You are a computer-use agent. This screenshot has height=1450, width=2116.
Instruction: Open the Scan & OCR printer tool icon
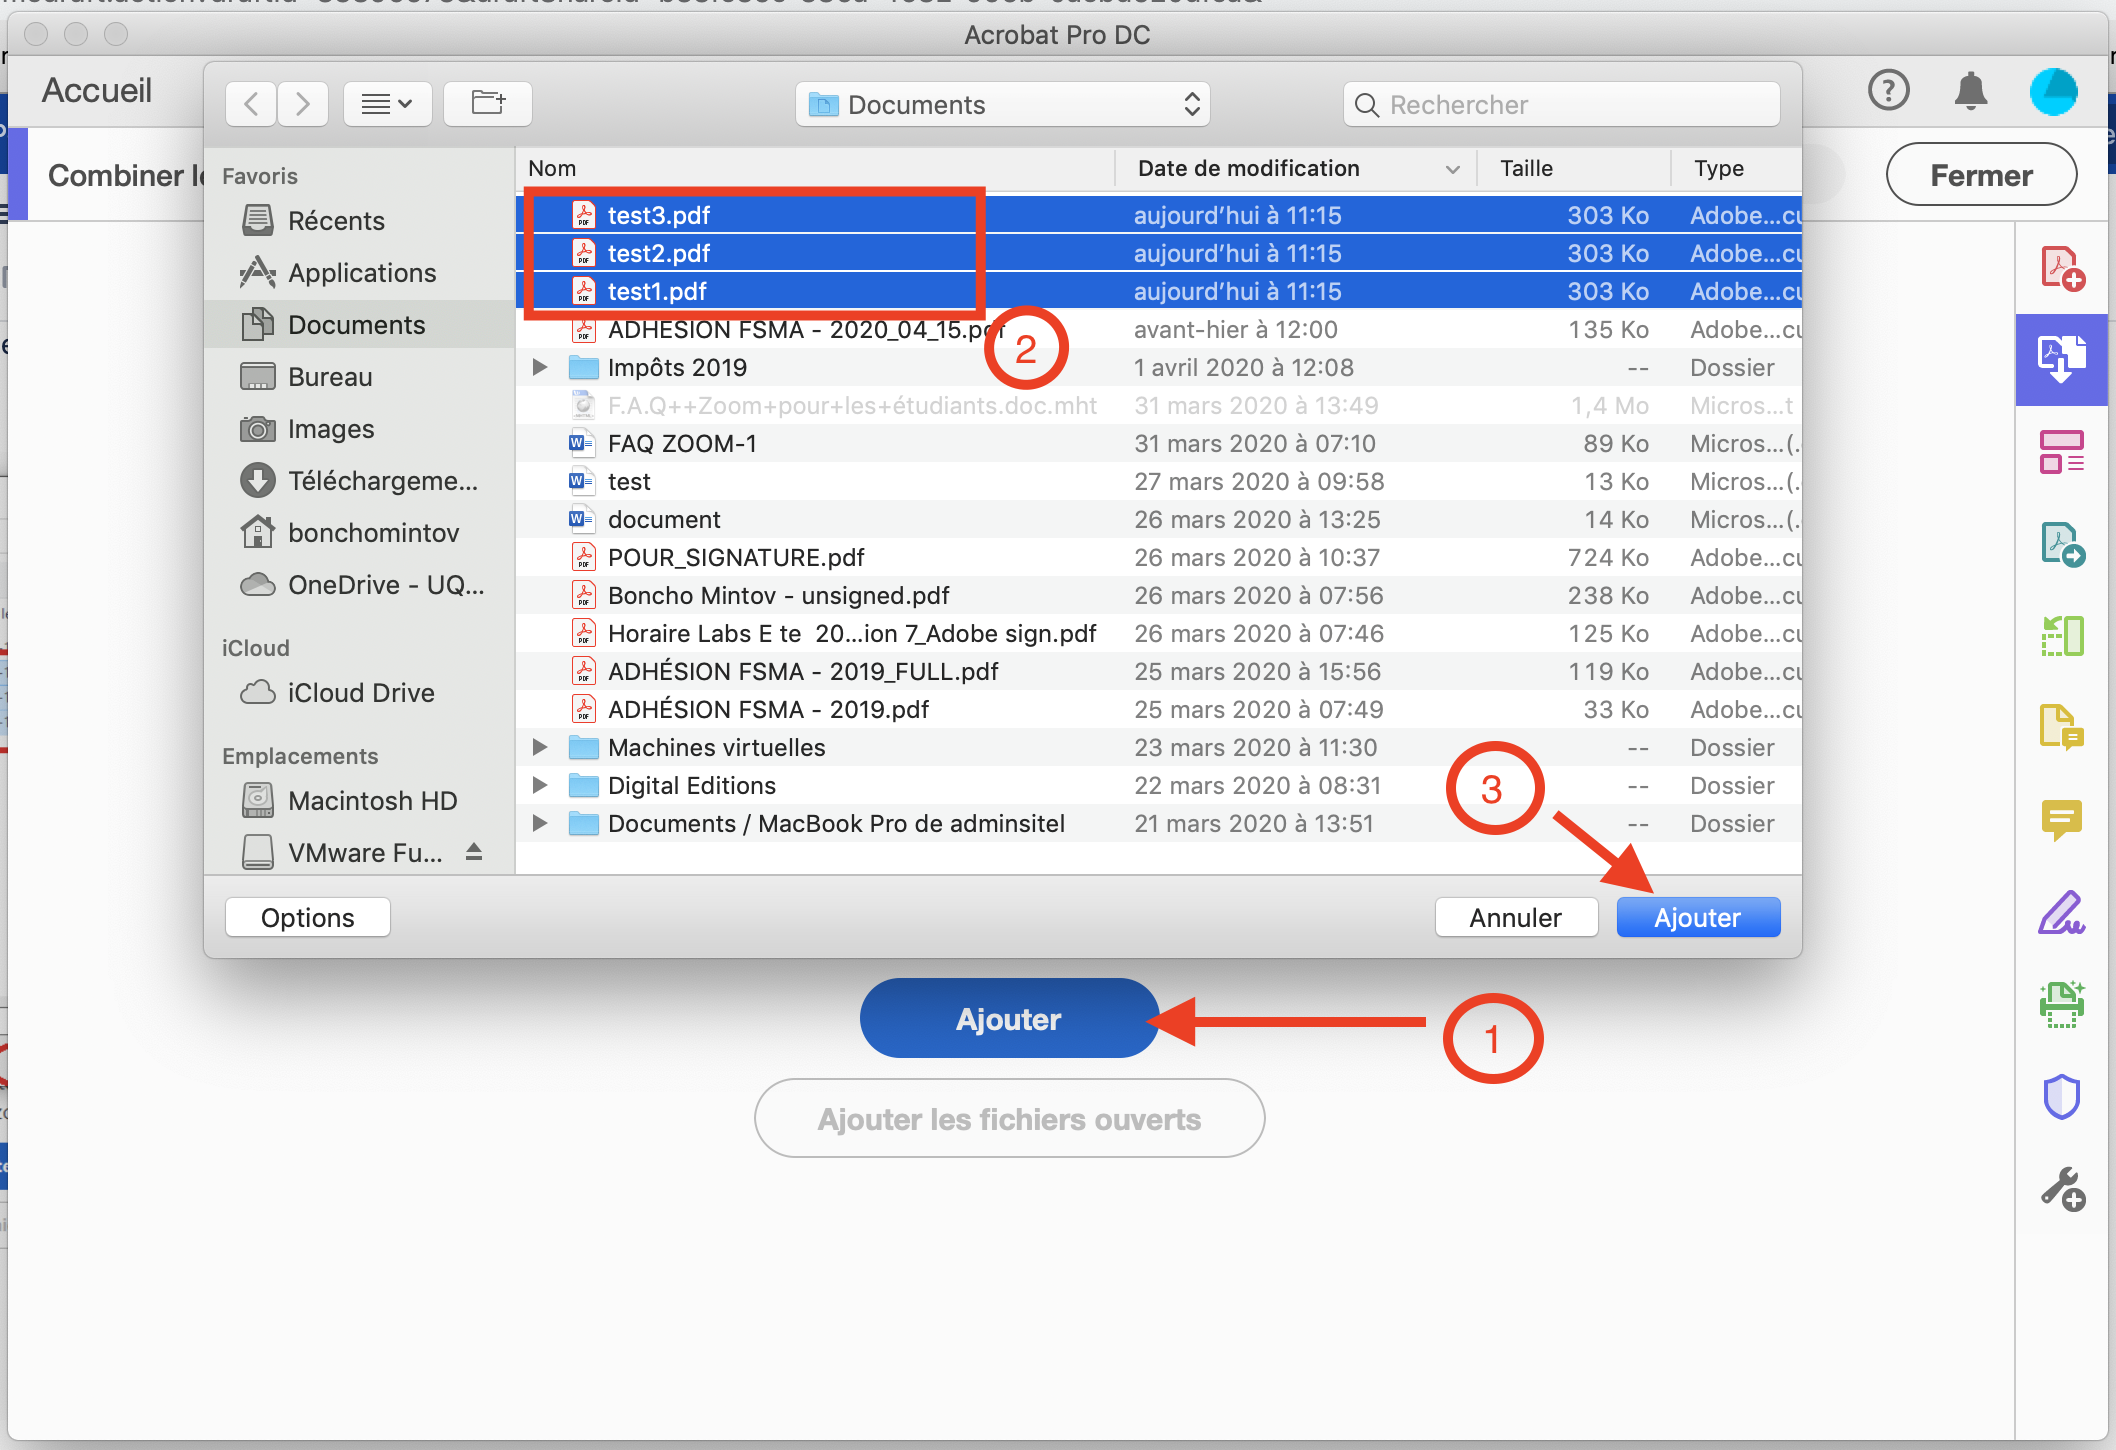[x=2062, y=1004]
